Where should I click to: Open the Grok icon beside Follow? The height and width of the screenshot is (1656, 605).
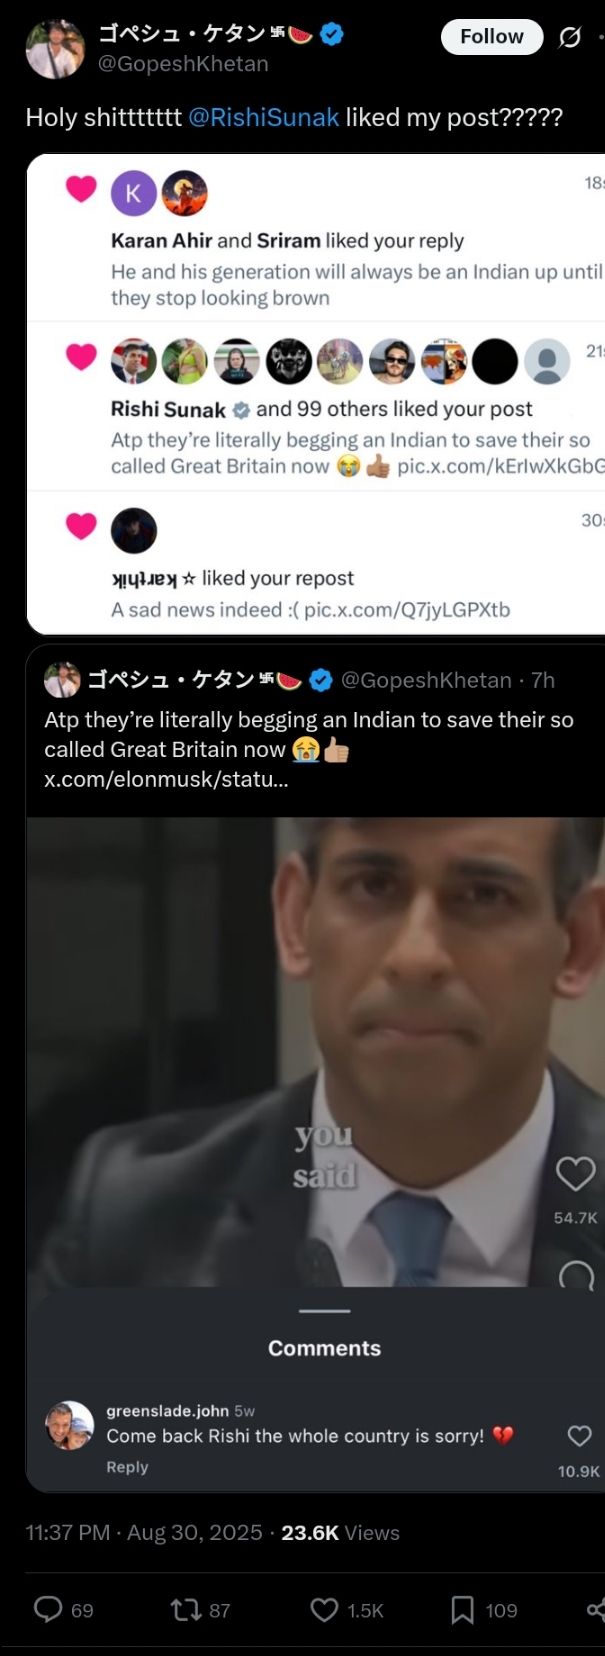click(x=570, y=37)
